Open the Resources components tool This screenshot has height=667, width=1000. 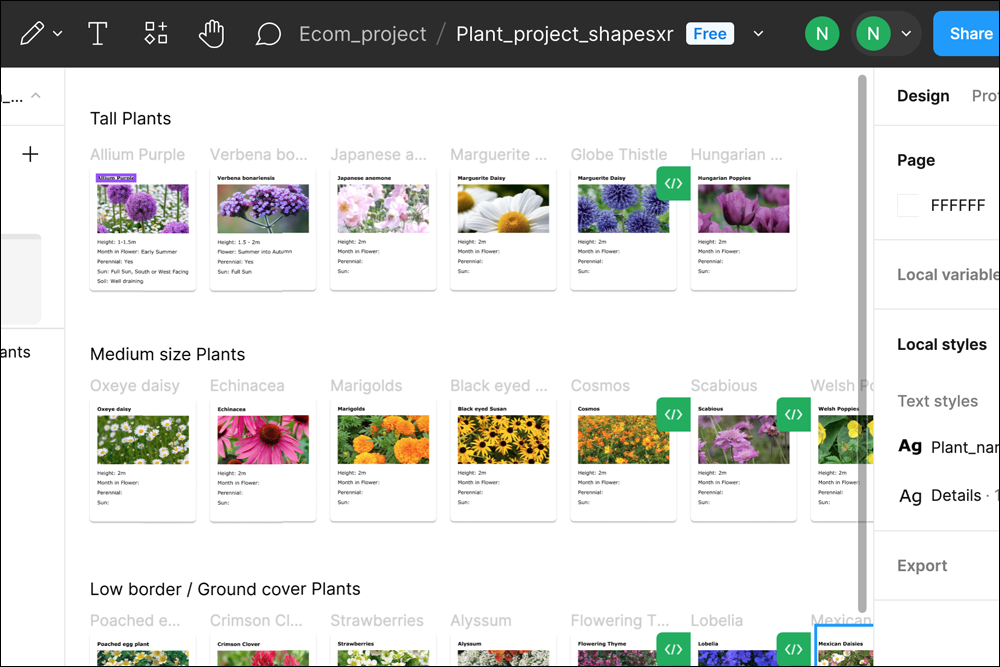click(156, 34)
